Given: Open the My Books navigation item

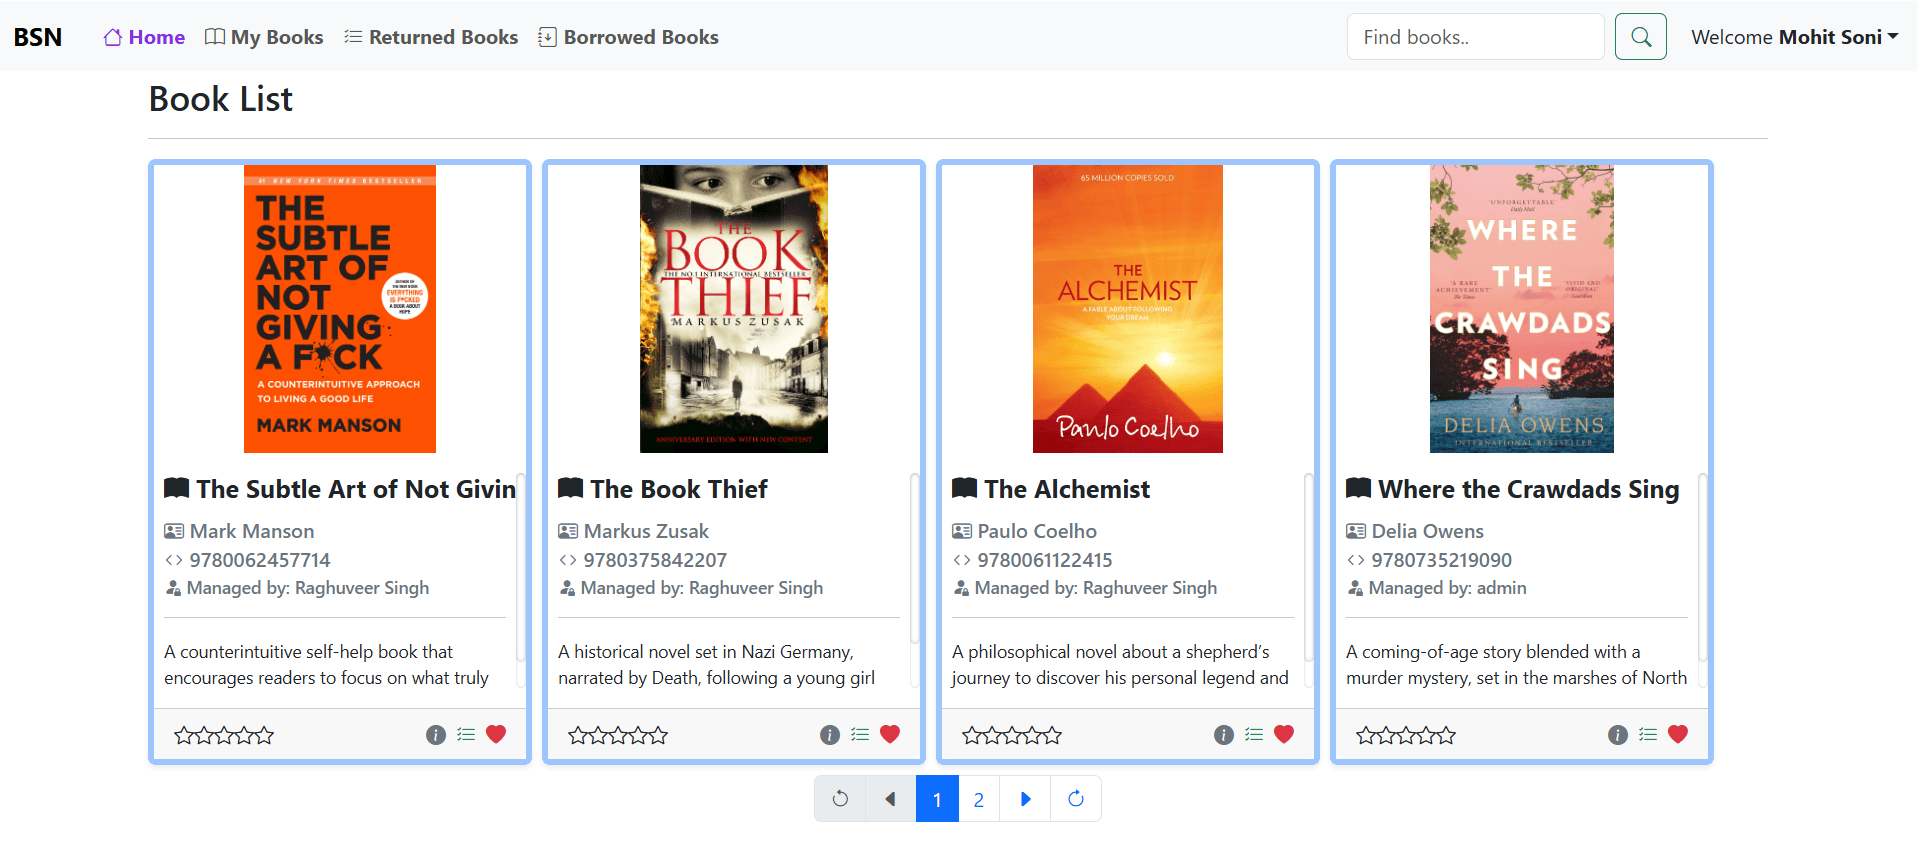Looking at the screenshot, I should click(264, 37).
